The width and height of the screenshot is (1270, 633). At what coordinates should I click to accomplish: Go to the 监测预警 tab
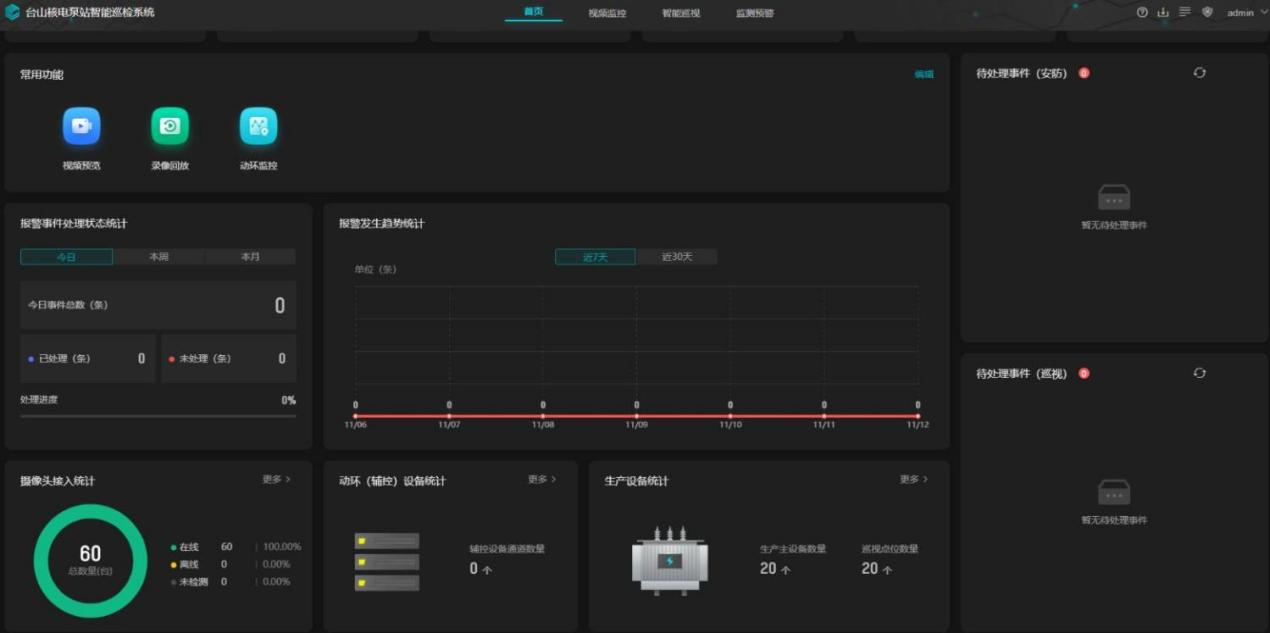(754, 13)
